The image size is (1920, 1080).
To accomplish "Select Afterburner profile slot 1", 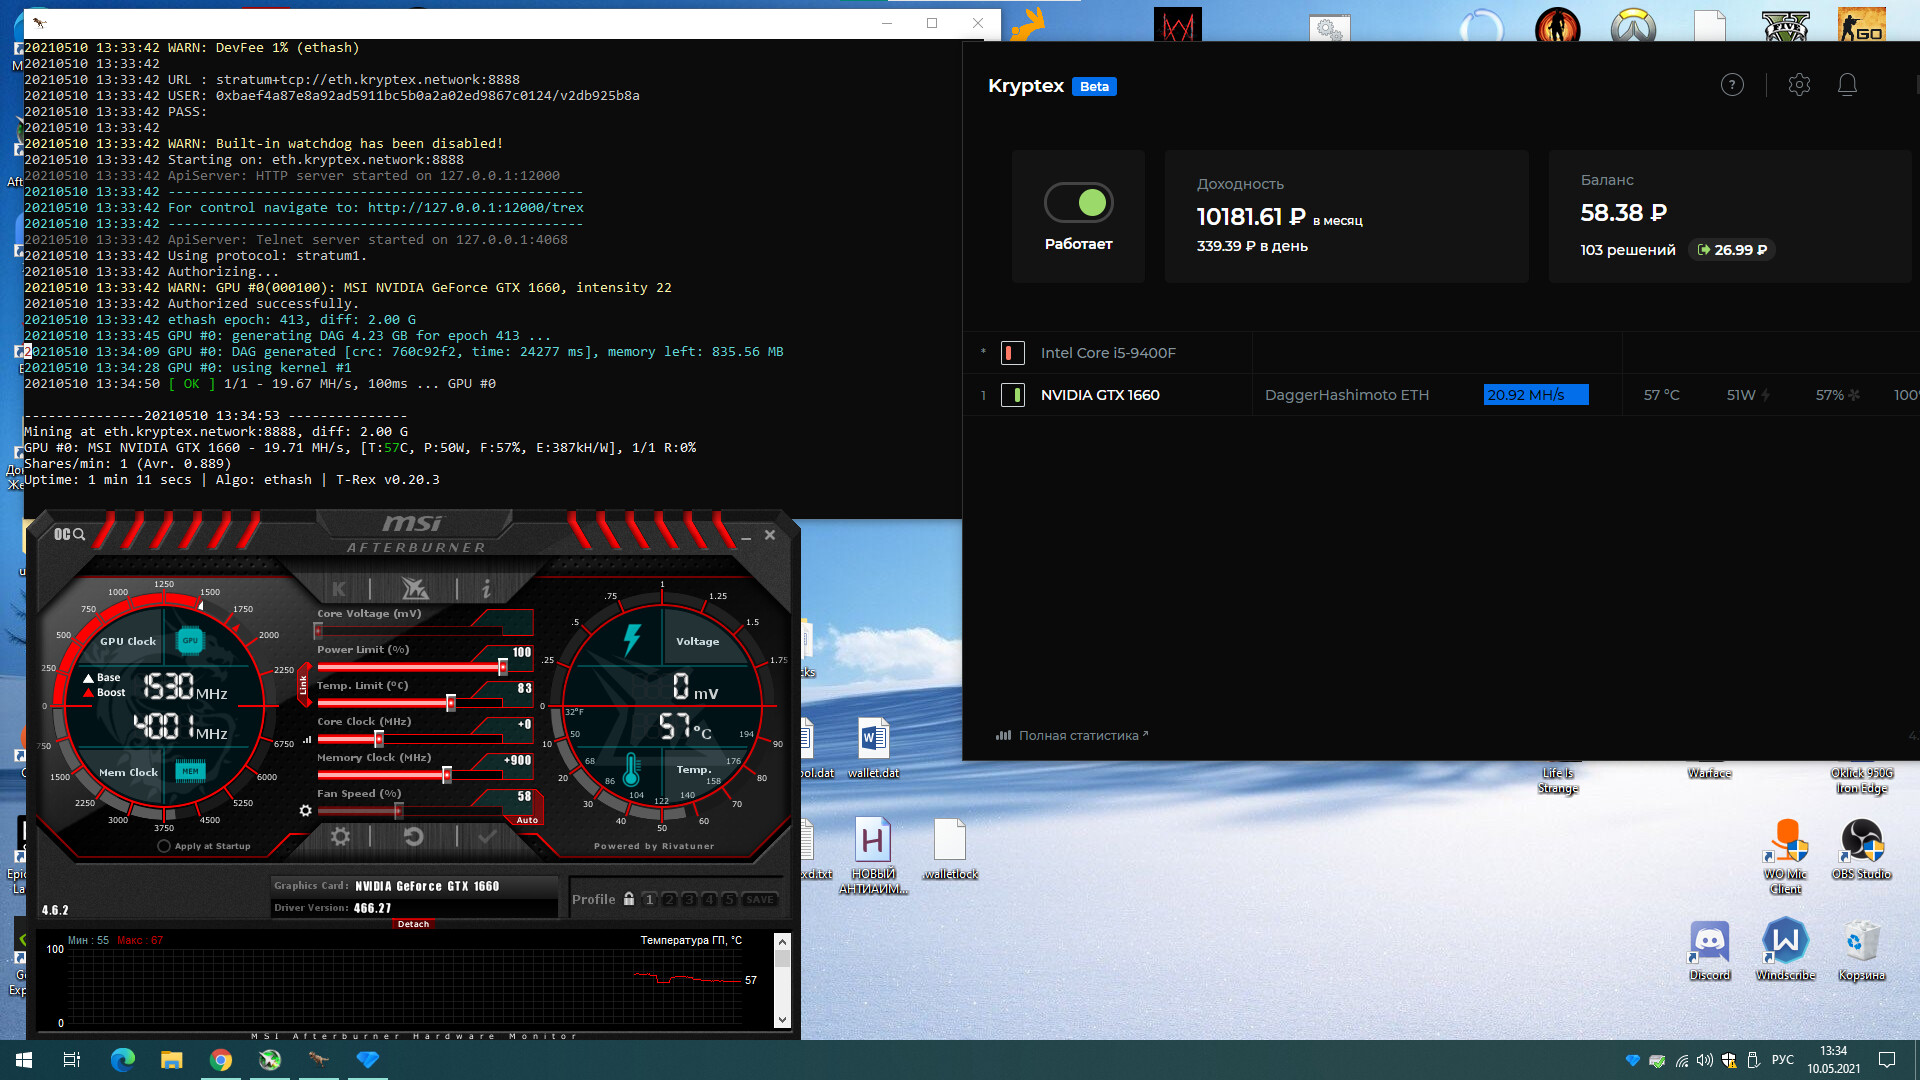I will (x=649, y=899).
